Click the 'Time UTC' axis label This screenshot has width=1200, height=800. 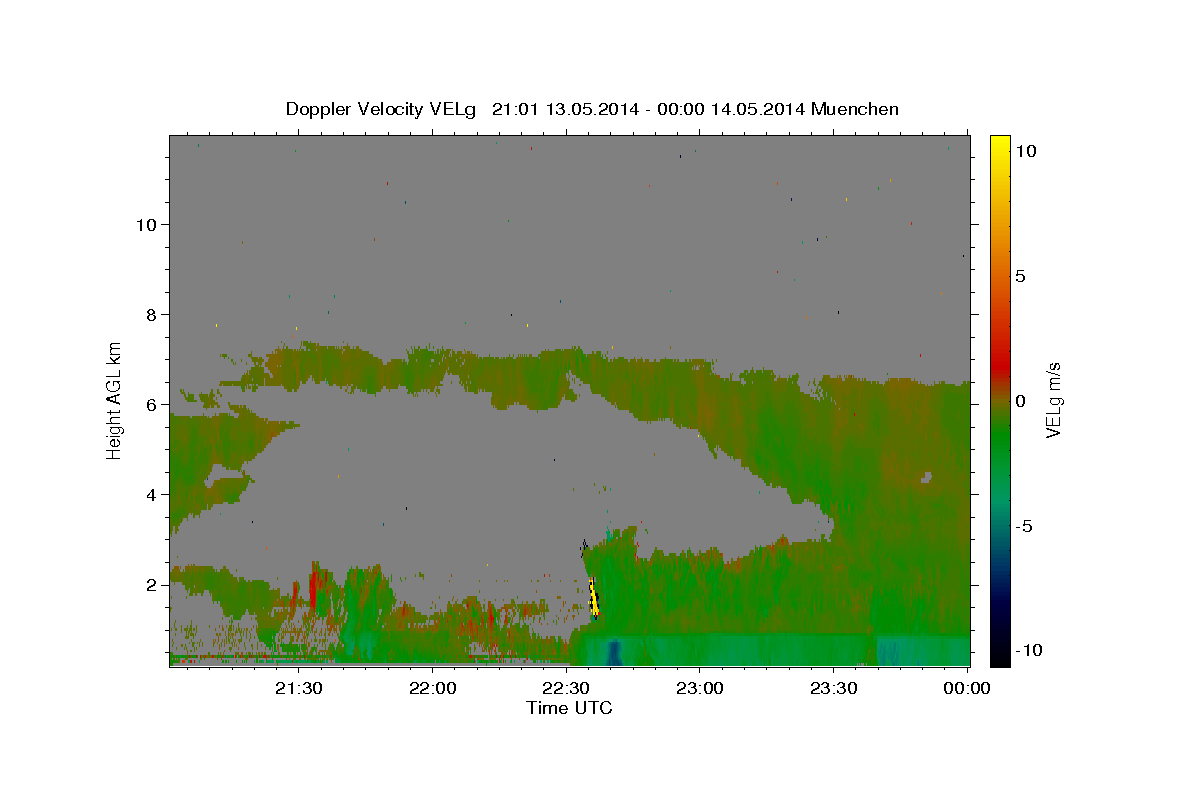tap(569, 708)
